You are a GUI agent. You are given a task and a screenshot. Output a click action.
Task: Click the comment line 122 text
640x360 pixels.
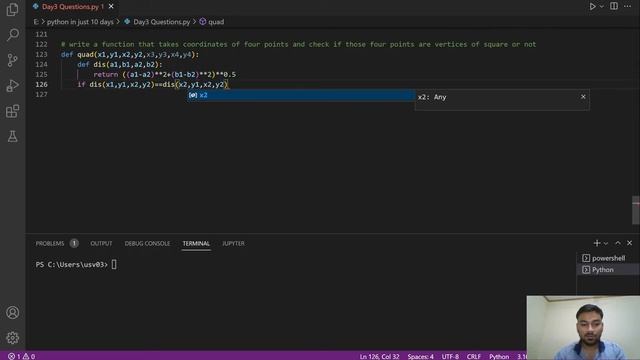pyautogui.click(x=298, y=44)
